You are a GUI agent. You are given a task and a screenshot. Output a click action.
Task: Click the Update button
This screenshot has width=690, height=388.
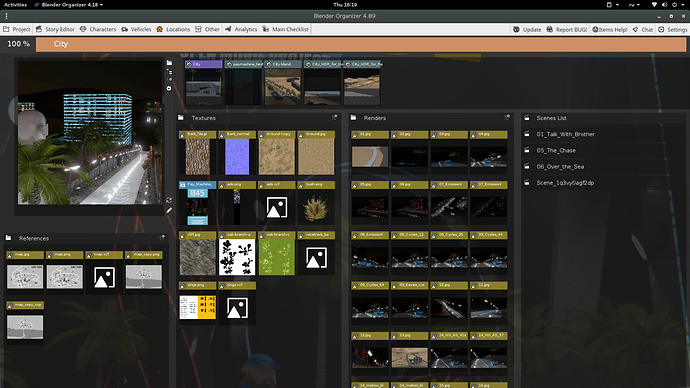(x=527, y=29)
